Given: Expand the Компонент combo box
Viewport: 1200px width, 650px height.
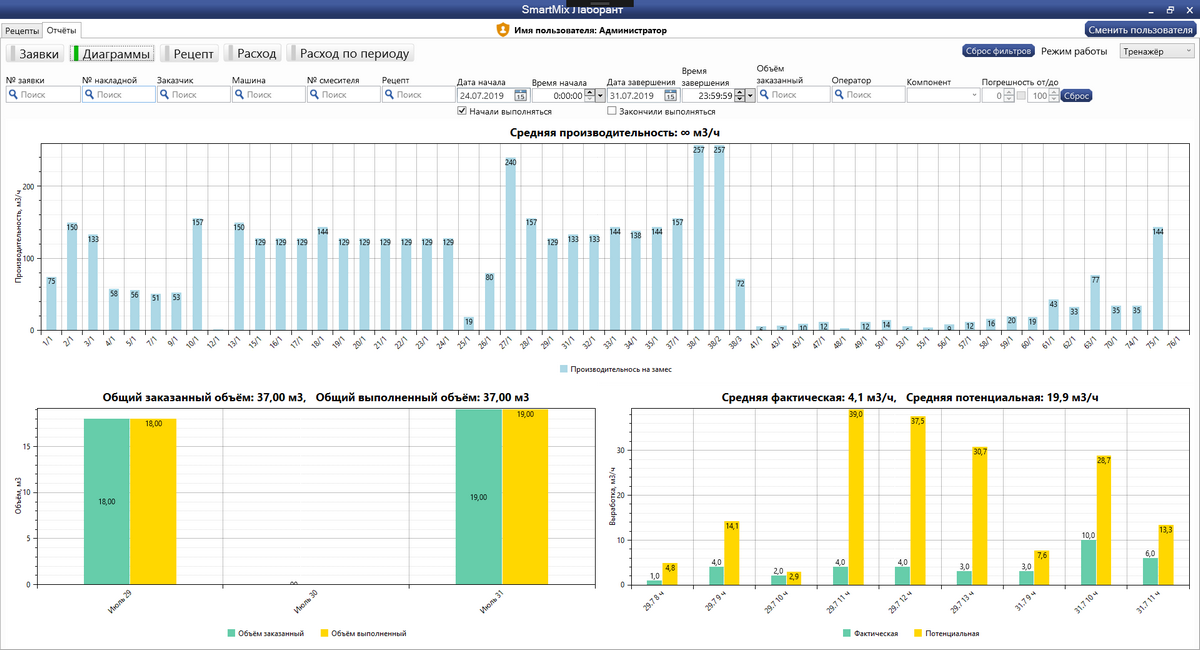Looking at the screenshot, I should point(974,96).
